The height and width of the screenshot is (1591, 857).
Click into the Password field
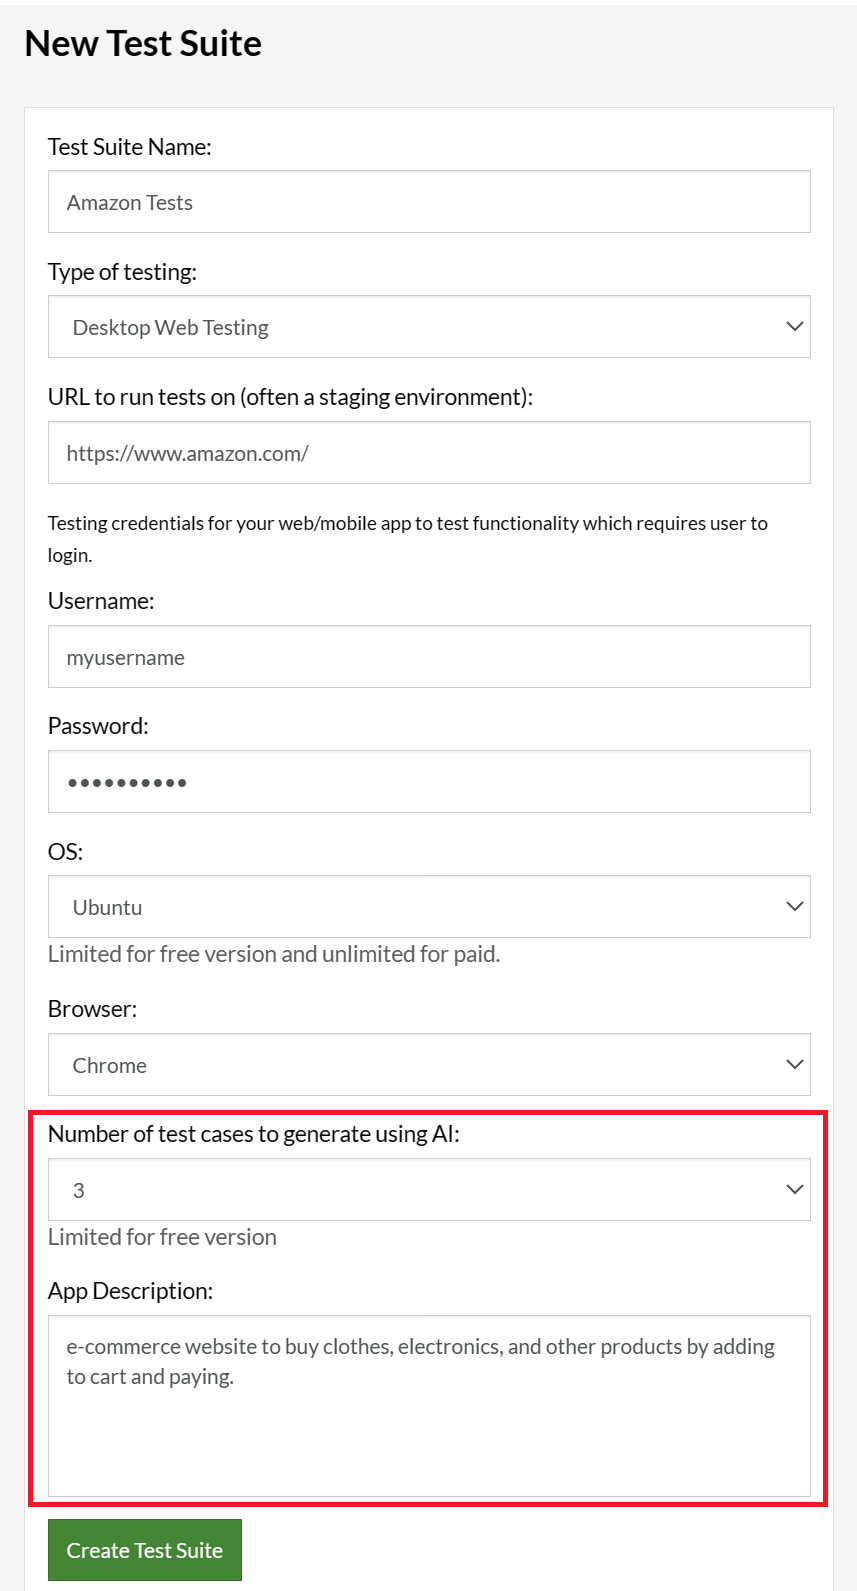point(429,782)
